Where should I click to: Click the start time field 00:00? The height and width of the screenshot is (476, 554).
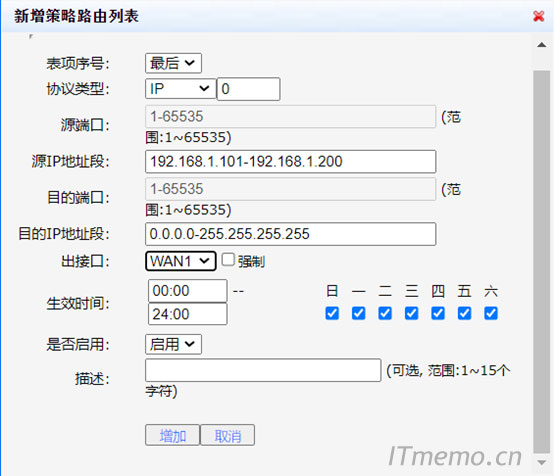click(x=188, y=291)
